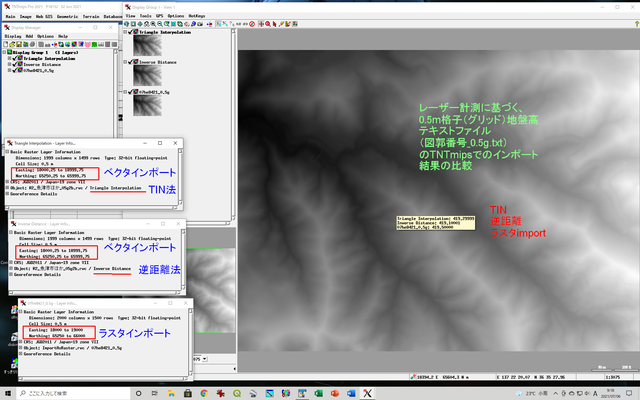Expand CRS row in Triangle Interpolation Layer Info

(7, 182)
